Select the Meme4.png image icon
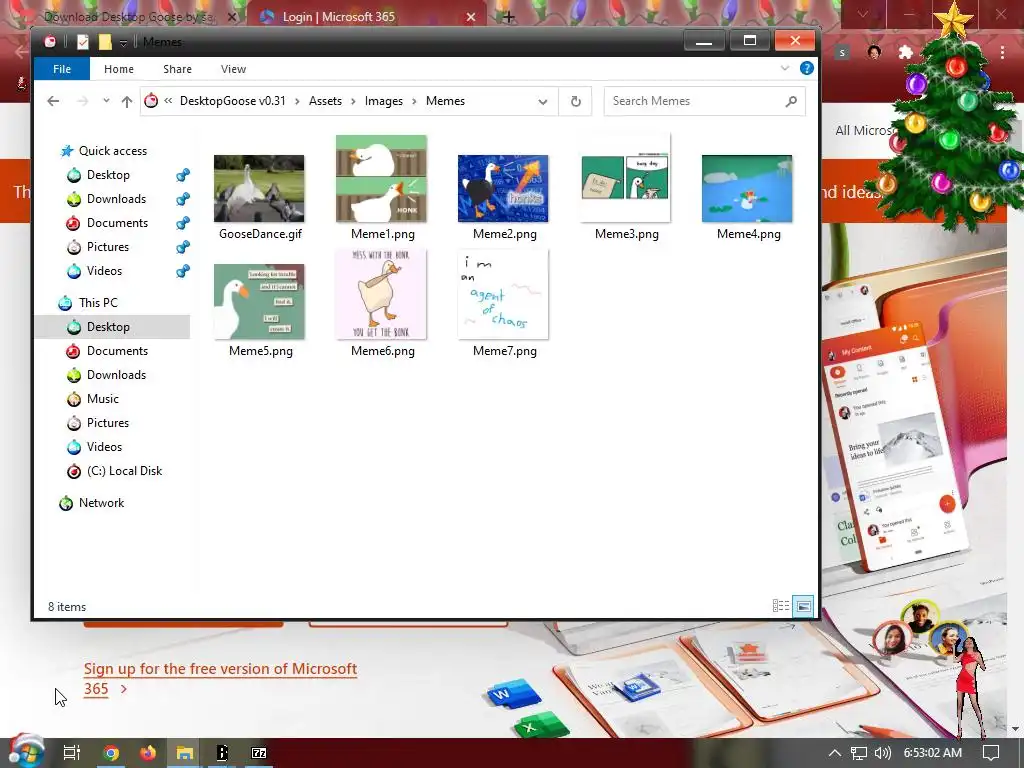This screenshot has height=768, width=1024. pos(747,188)
